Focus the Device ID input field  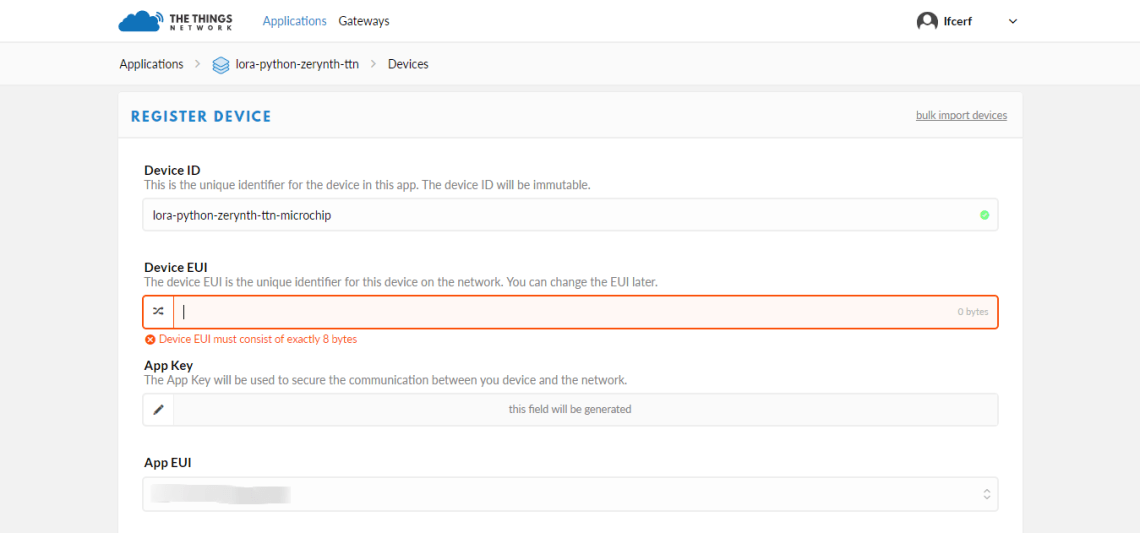[x=570, y=215]
